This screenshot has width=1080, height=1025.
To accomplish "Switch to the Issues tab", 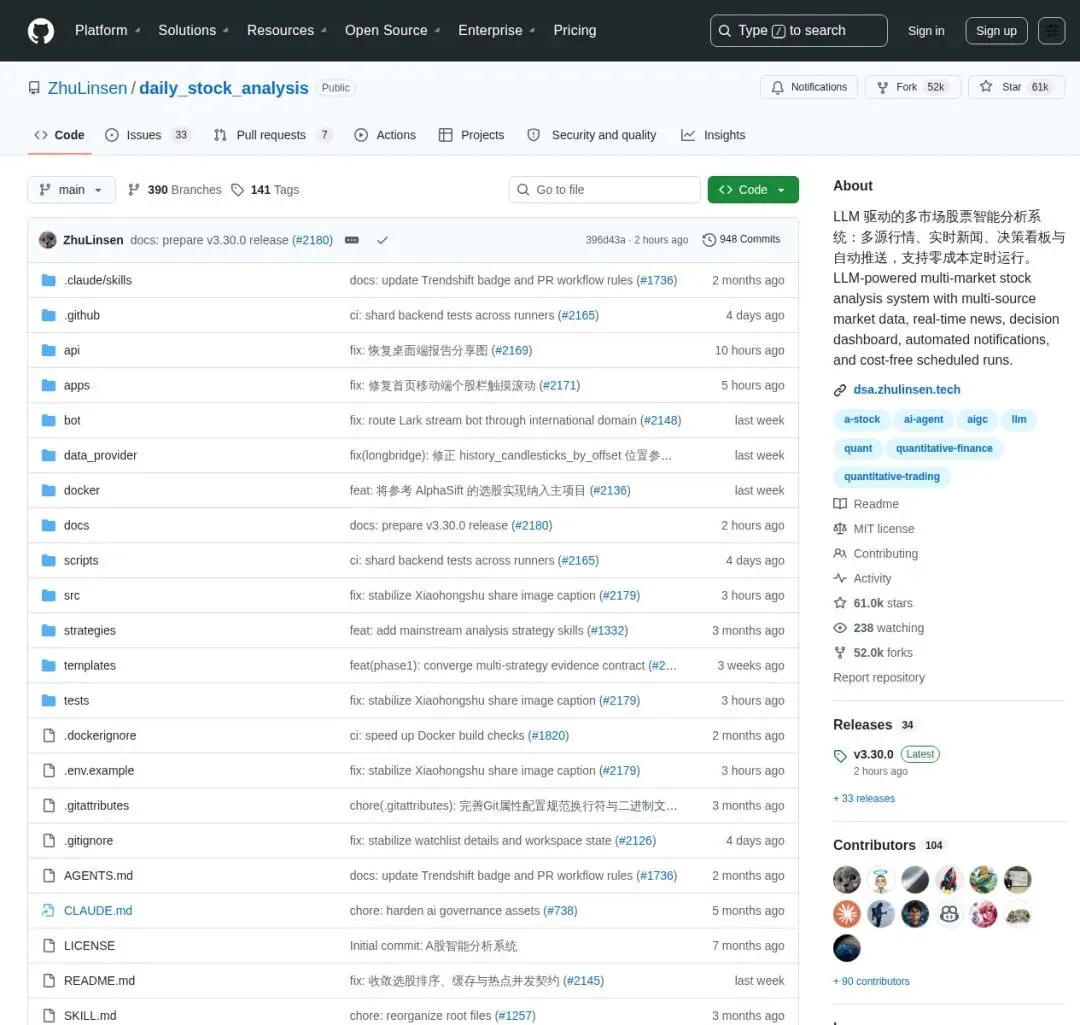I will pos(149,135).
